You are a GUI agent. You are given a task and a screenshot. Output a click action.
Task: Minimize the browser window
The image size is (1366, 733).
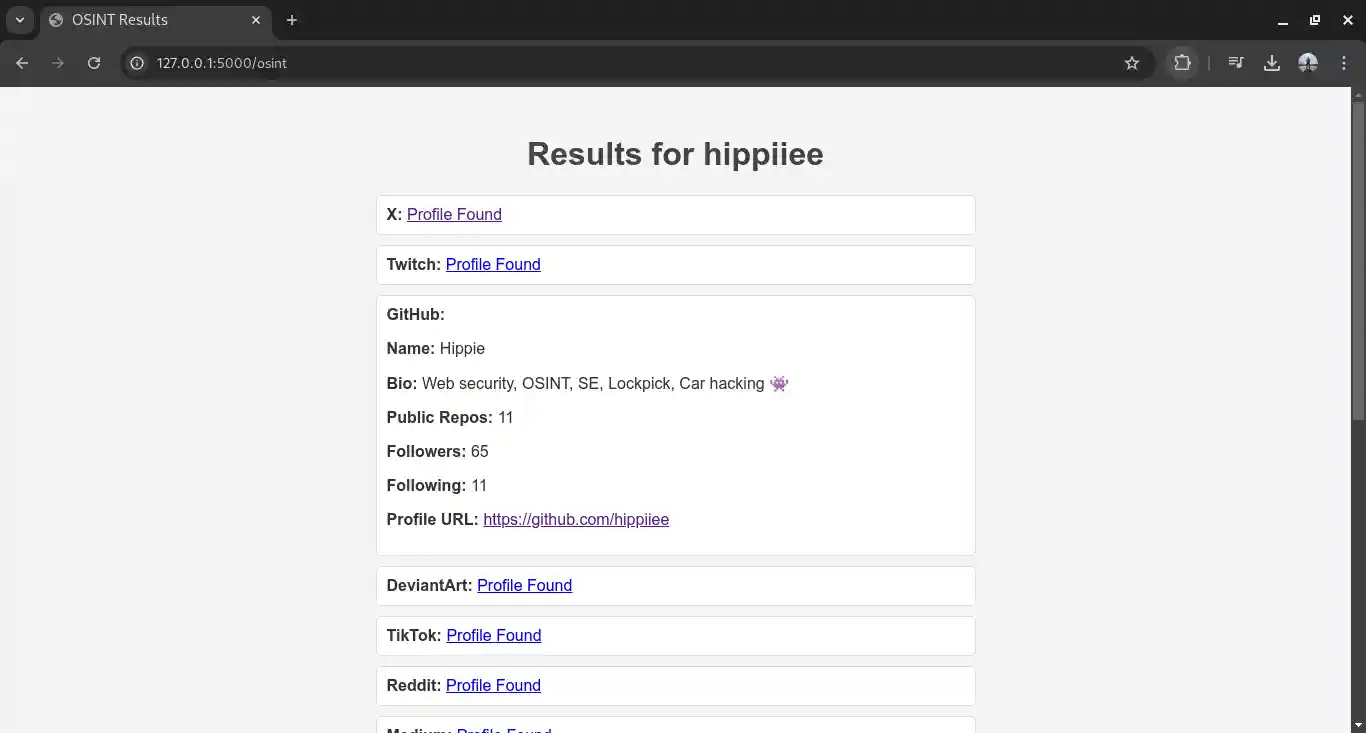tap(1283, 20)
